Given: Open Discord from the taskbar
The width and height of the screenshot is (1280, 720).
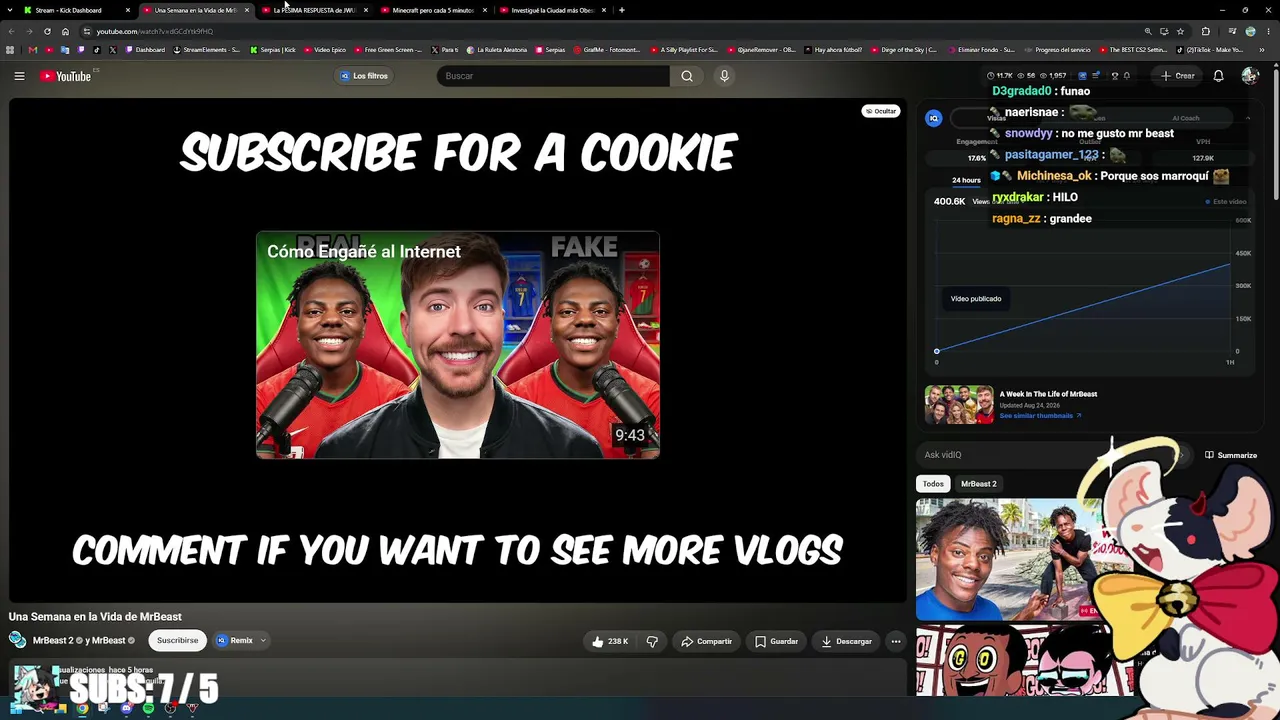Looking at the screenshot, I should [126, 709].
